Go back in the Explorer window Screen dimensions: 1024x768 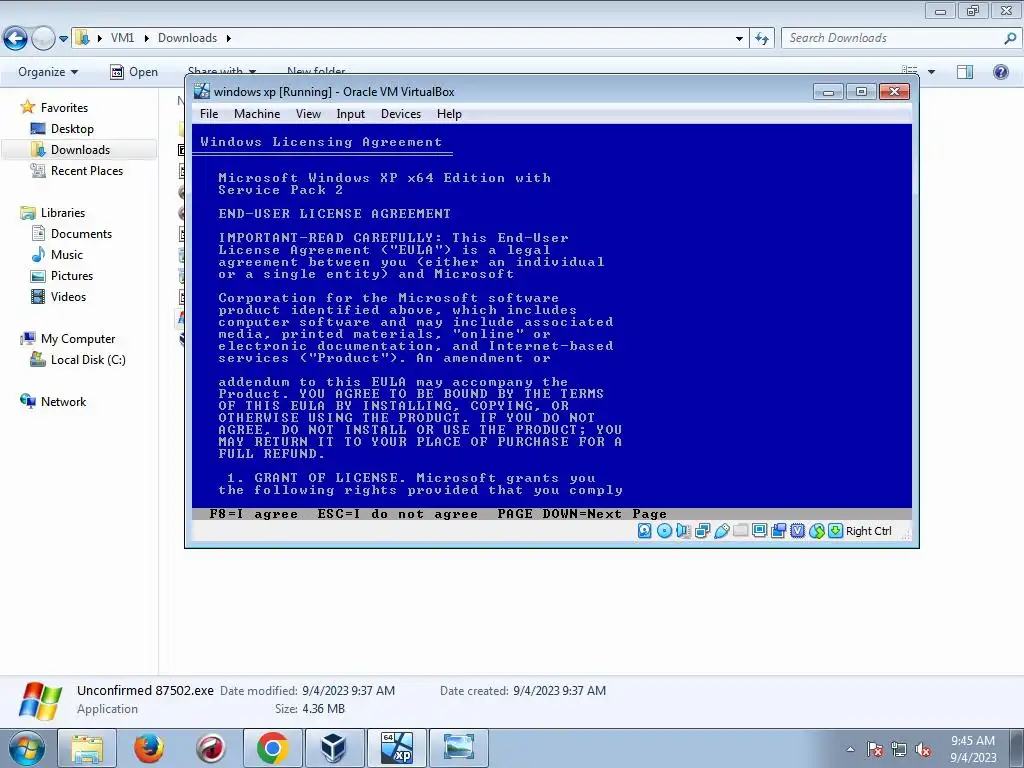pyautogui.click(x=16, y=38)
